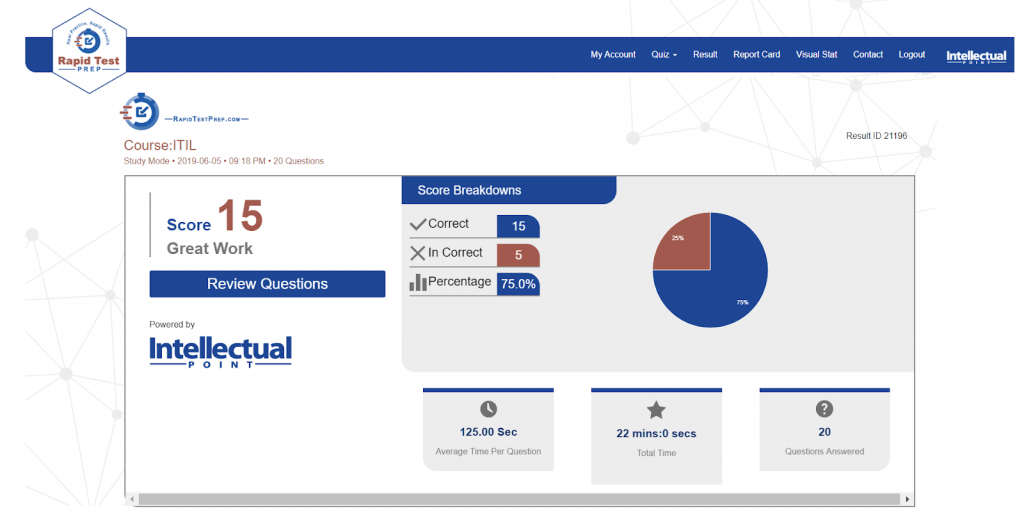Click the red In Correct count 5 badge
This screenshot has height=515, width=1024.
tap(519, 255)
